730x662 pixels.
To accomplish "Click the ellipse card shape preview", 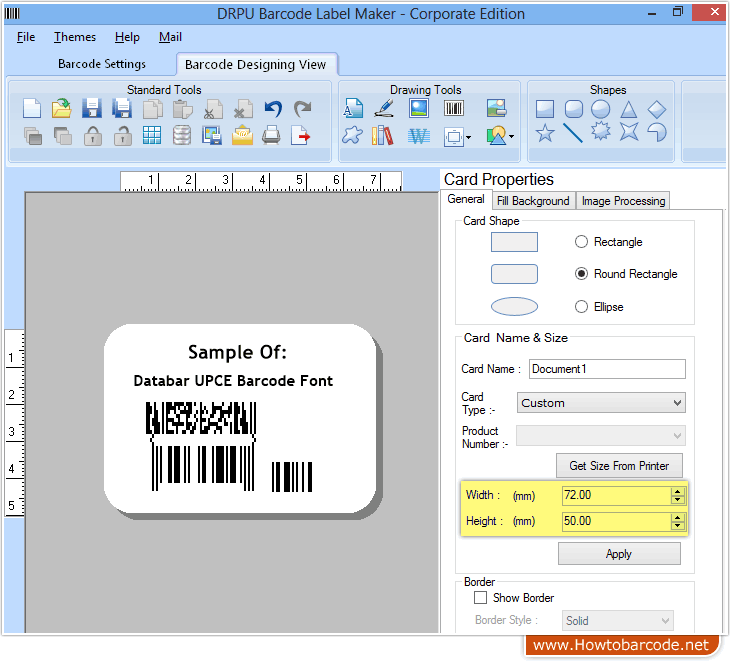I will (x=514, y=306).
